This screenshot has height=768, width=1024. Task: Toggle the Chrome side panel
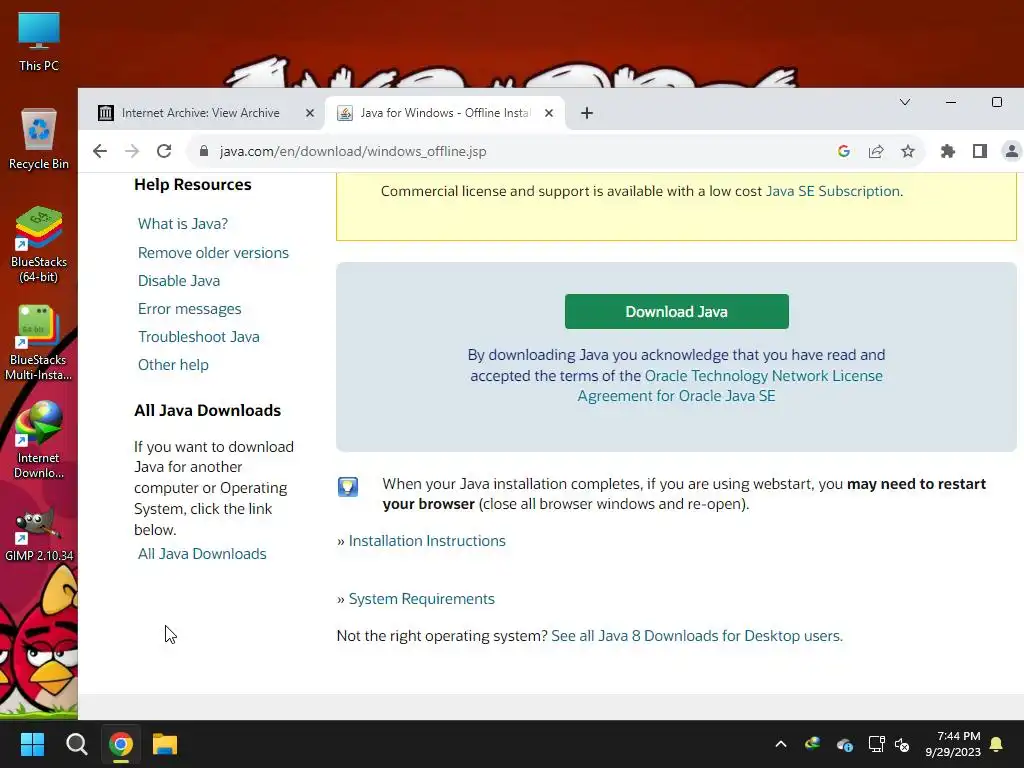980,152
